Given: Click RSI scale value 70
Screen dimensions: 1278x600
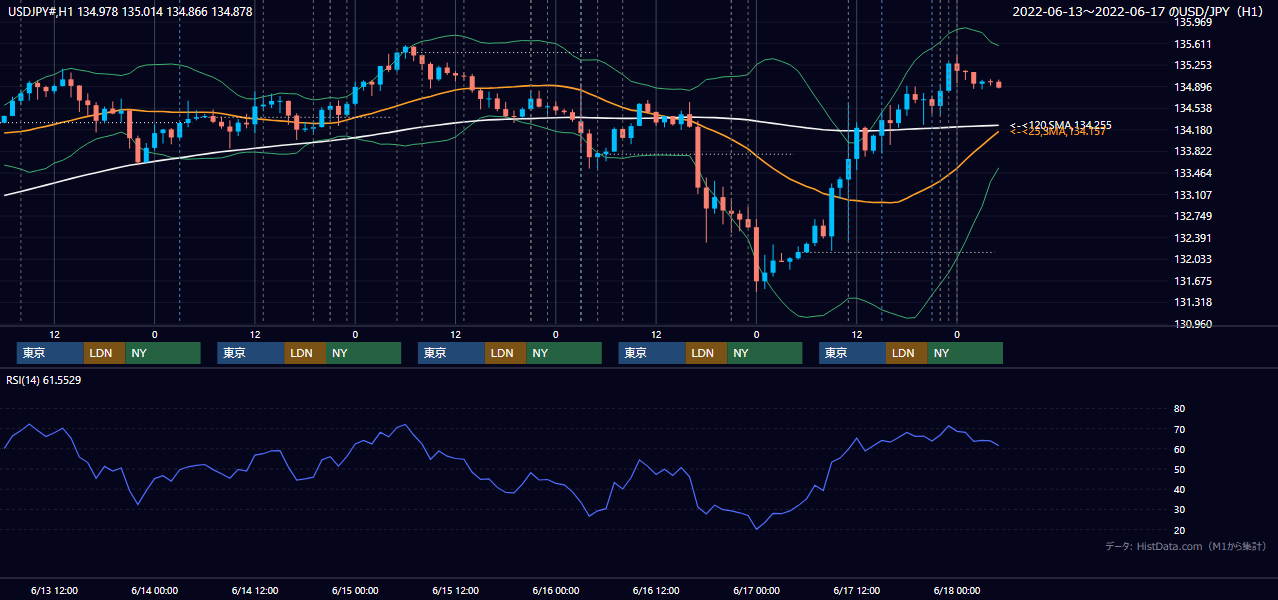Looking at the screenshot, I should click(x=1179, y=429).
